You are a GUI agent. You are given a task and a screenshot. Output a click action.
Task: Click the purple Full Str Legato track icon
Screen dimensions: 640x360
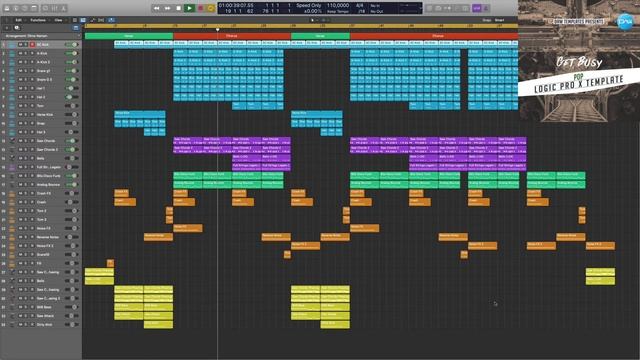[x=12, y=167]
